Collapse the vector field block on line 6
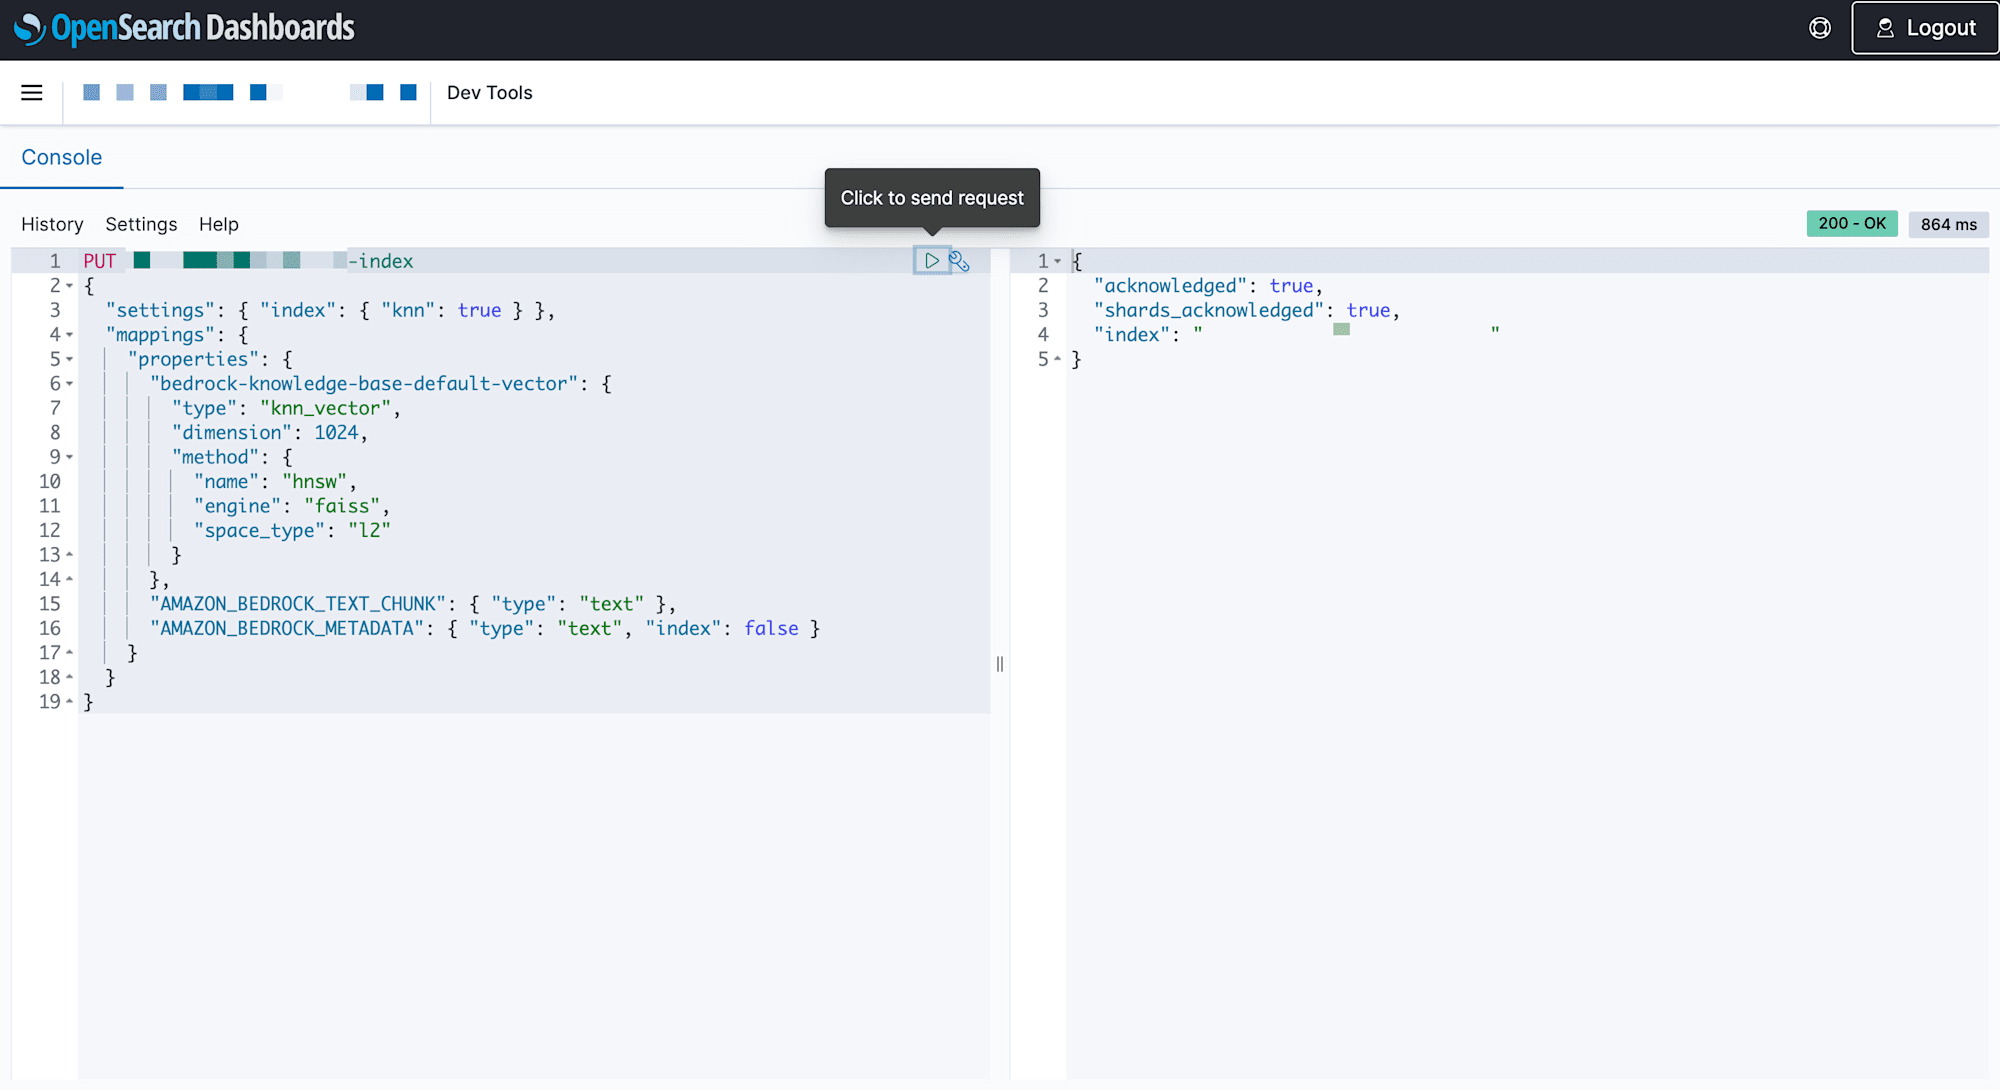 (70, 384)
